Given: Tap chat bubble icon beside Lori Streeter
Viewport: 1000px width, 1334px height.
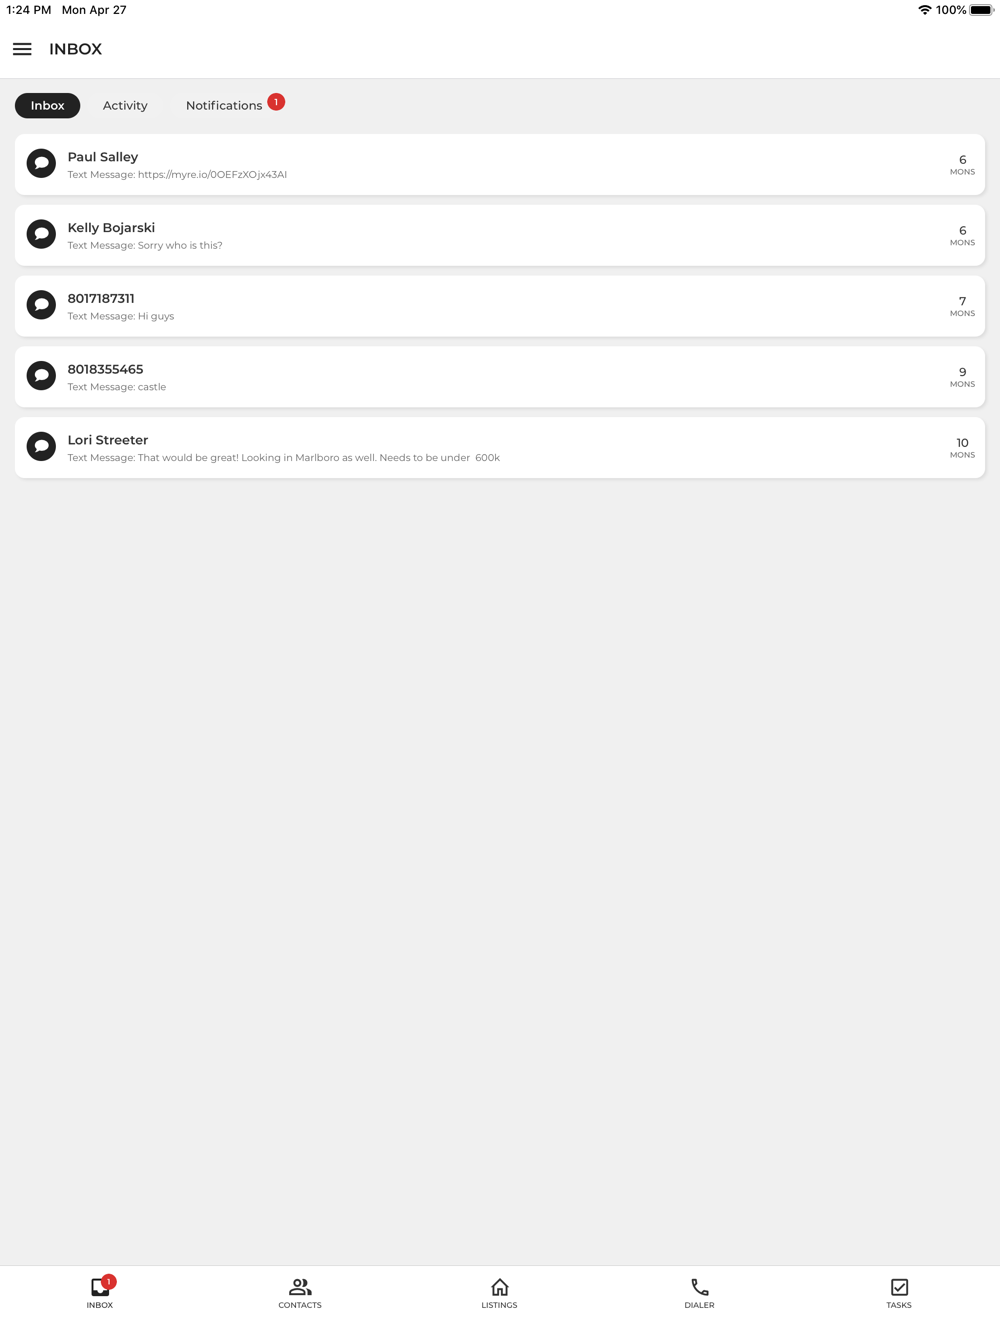Looking at the screenshot, I should pyautogui.click(x=41, y=446).
